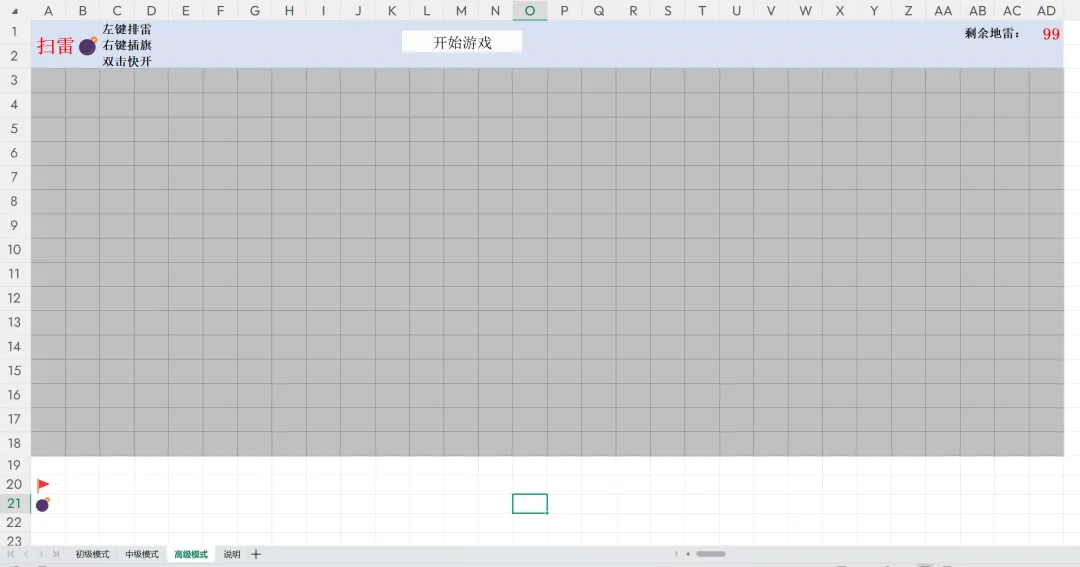The image size is (1080, 567).
Task: Select row 1 header
Action: (x=14, y=32)
